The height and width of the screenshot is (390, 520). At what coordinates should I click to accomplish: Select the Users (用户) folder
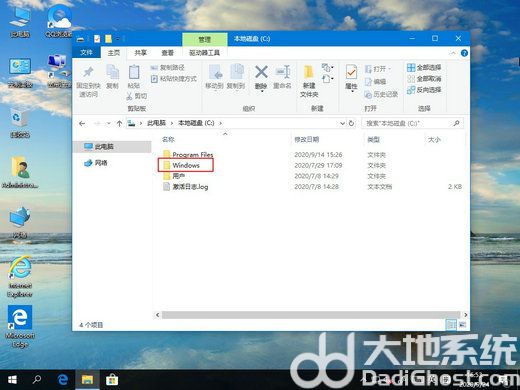pos(174,176)
